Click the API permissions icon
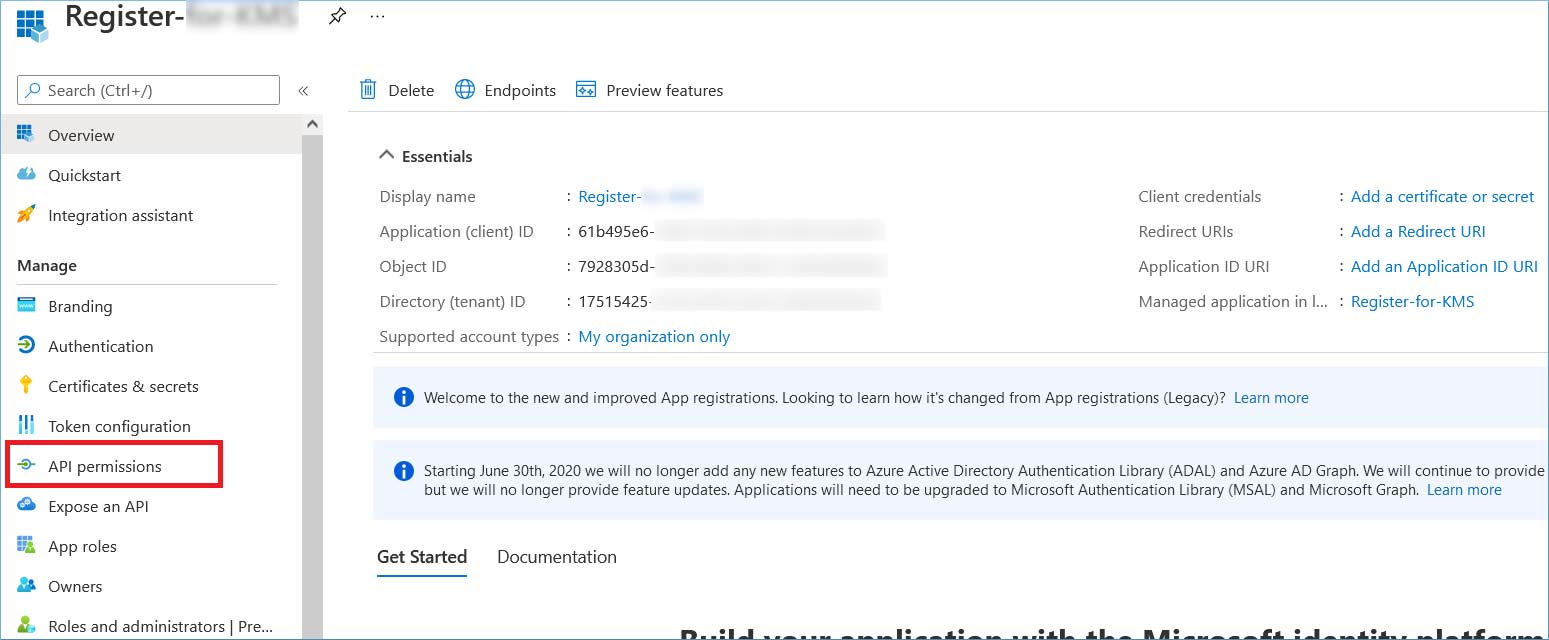1549x640 pixels. tap(26, 466)
